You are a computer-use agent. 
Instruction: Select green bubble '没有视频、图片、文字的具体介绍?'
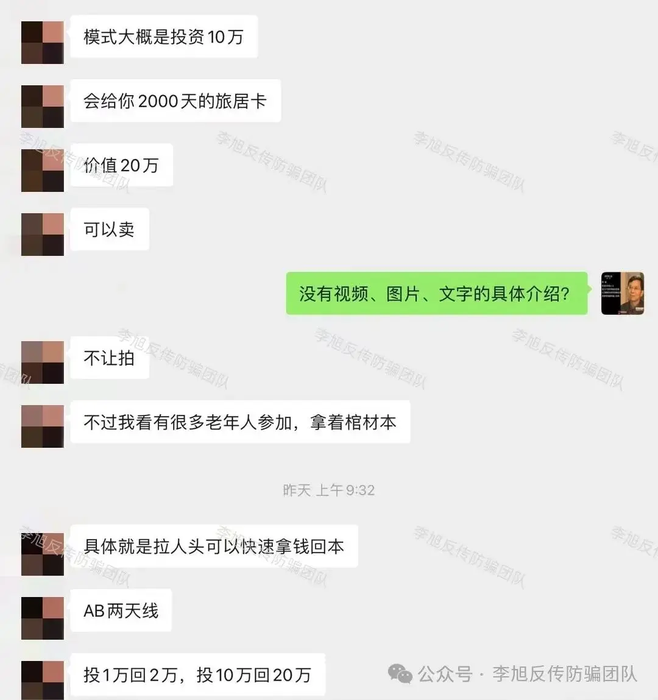click(x=437, y=293)
